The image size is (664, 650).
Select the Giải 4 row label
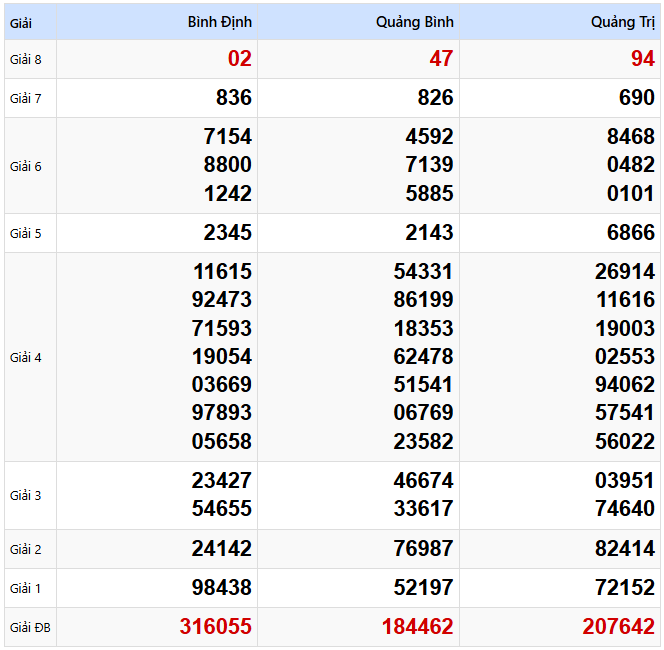tap(26, 357)
